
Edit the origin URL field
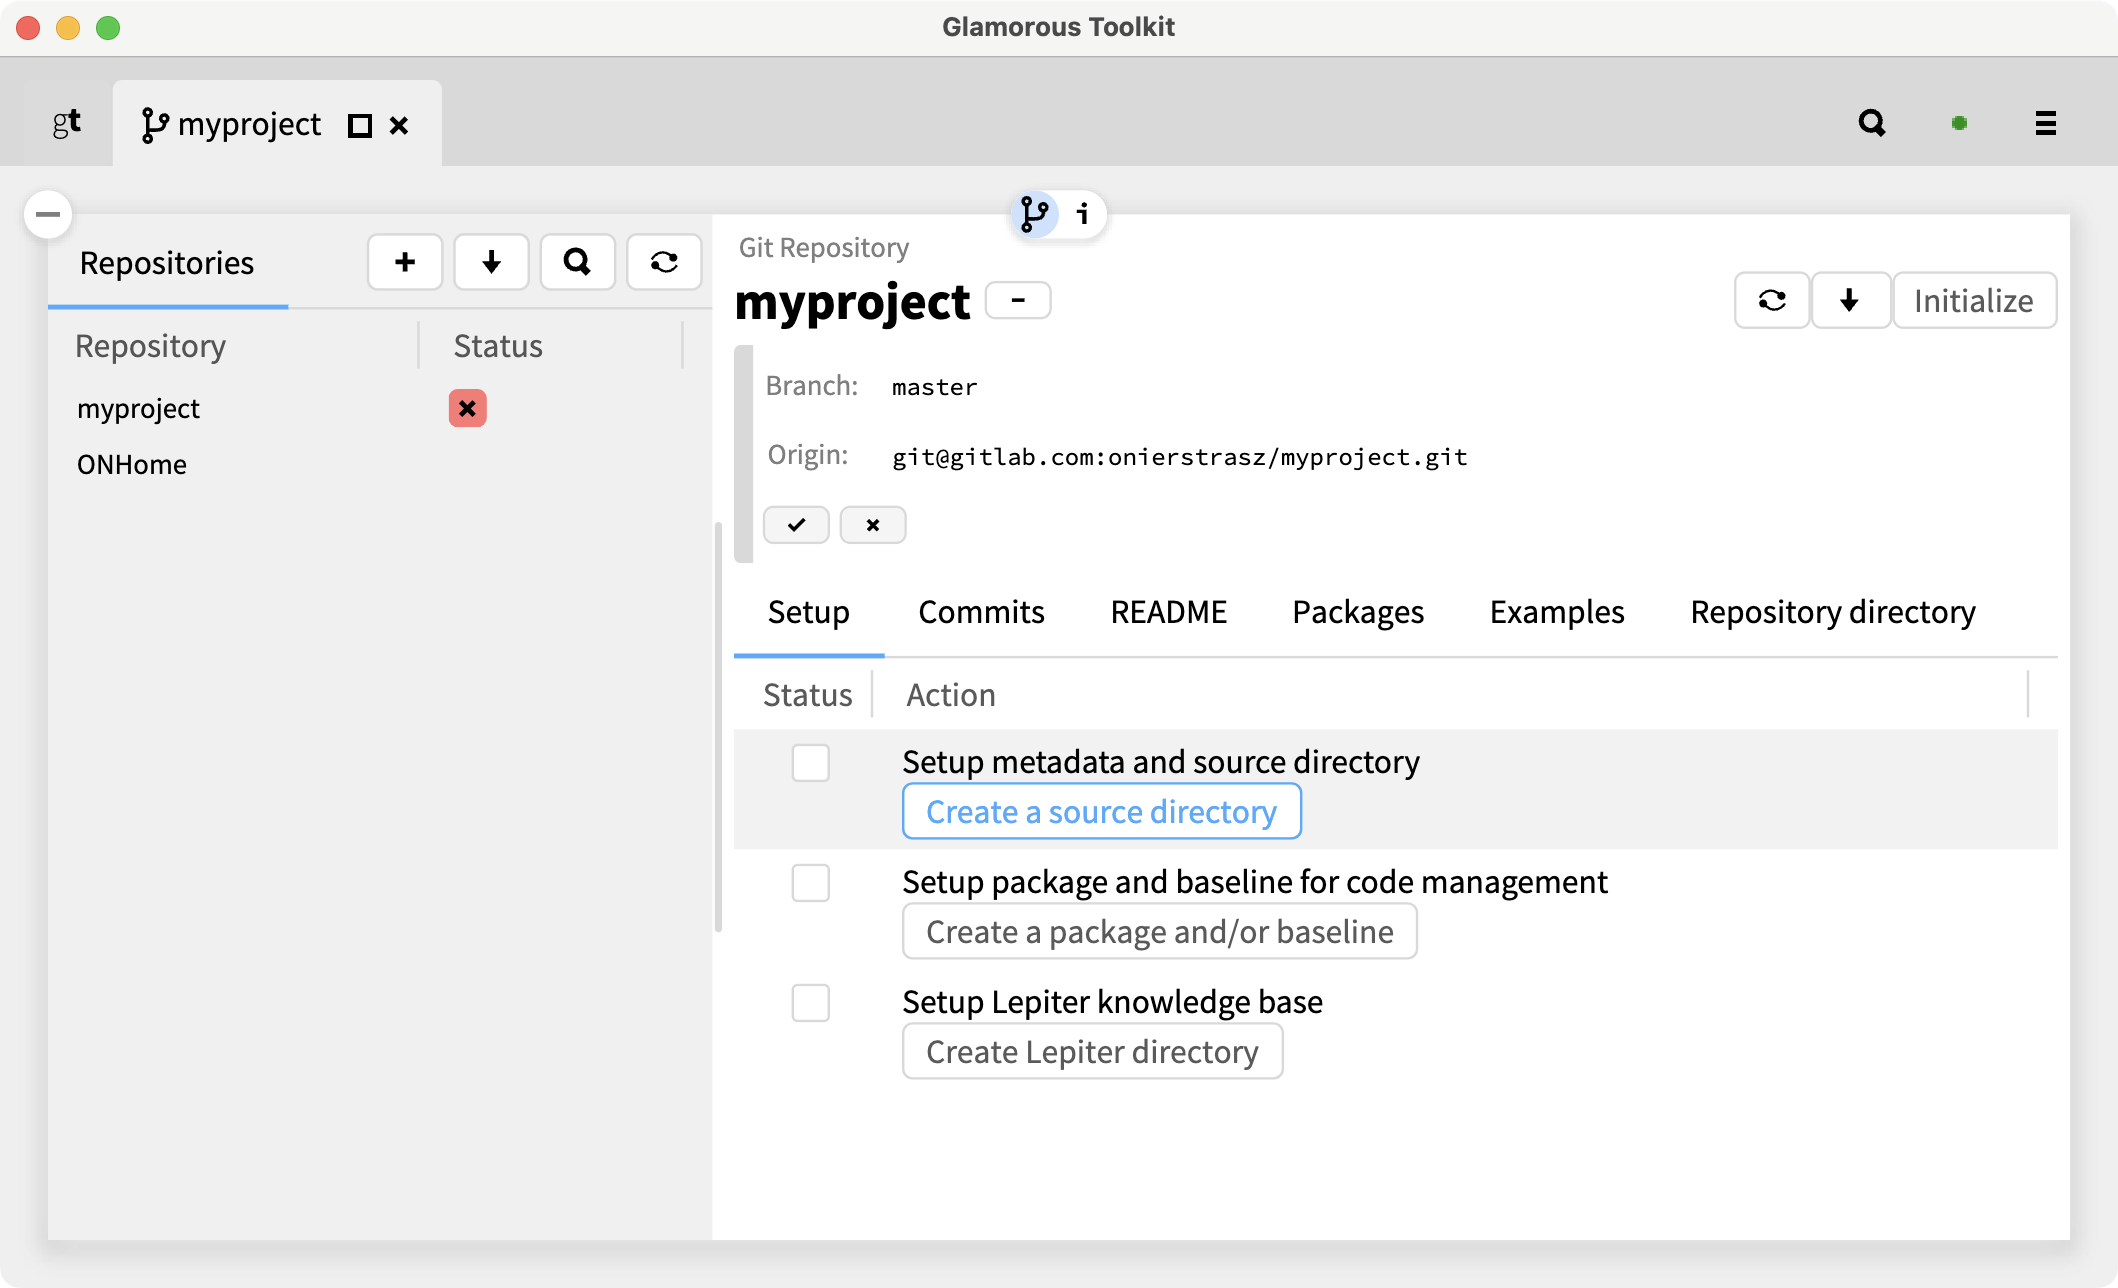pos(1180,457)
